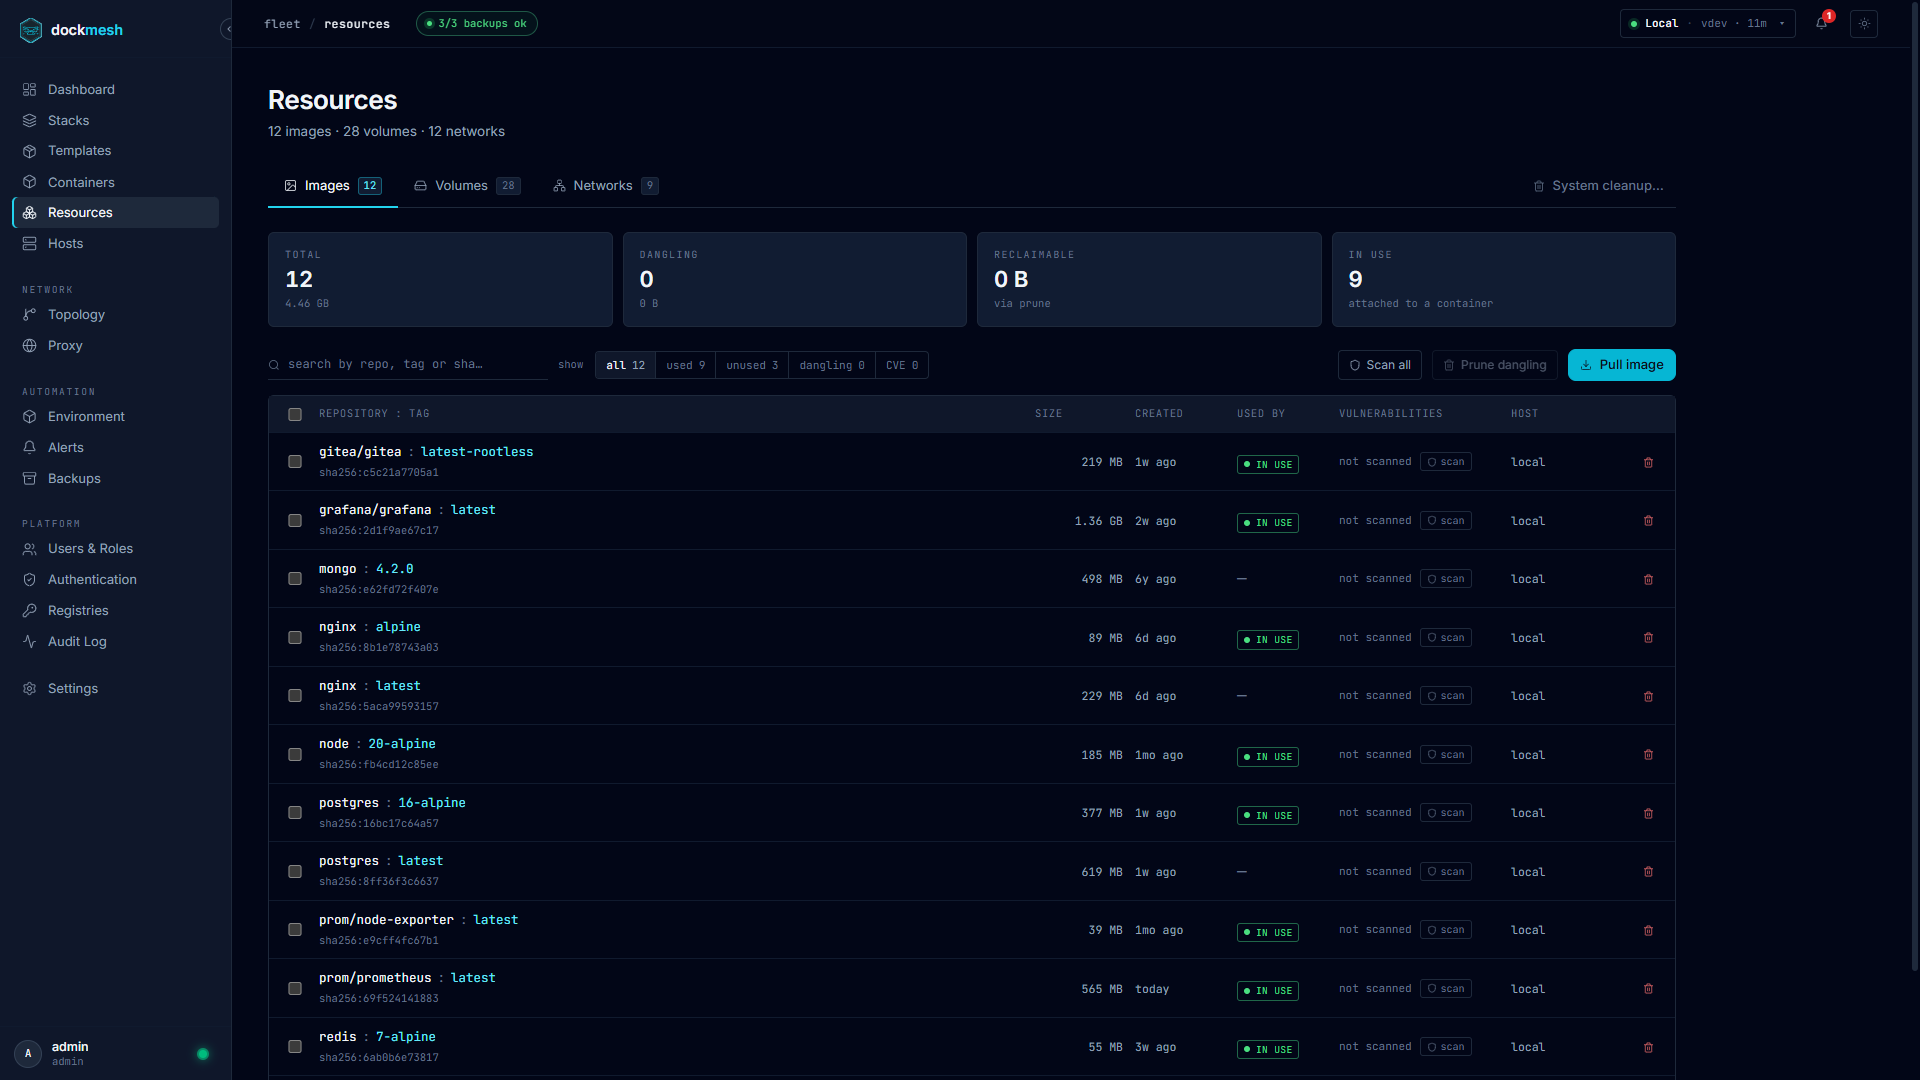Filter images by 'used 9'

(686, 365)
